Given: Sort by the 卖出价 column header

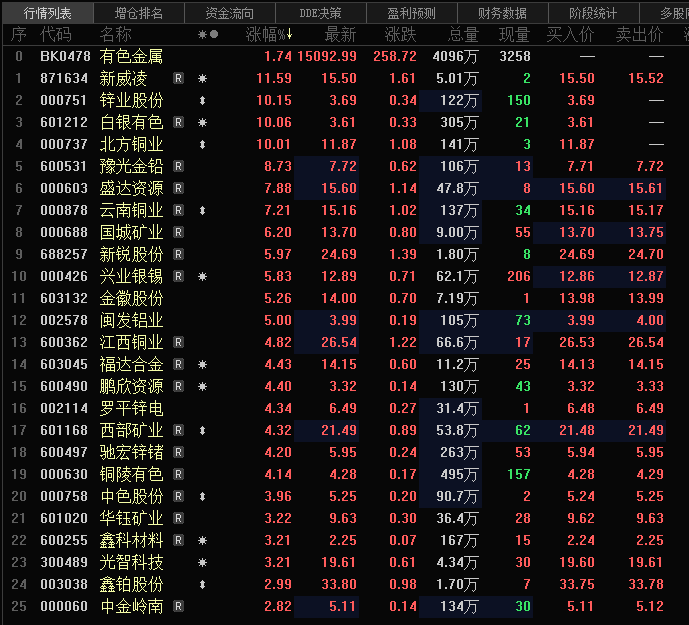Looking at the screenshot, I should coord(639,34).
